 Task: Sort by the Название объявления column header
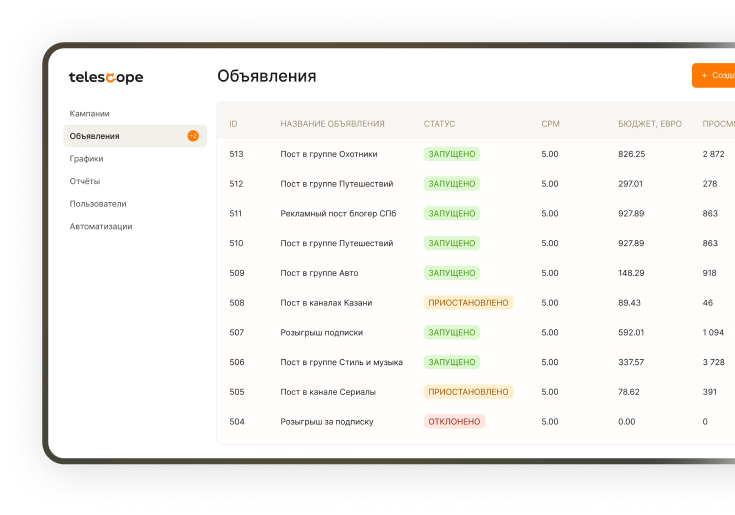[x=332, y=124]
